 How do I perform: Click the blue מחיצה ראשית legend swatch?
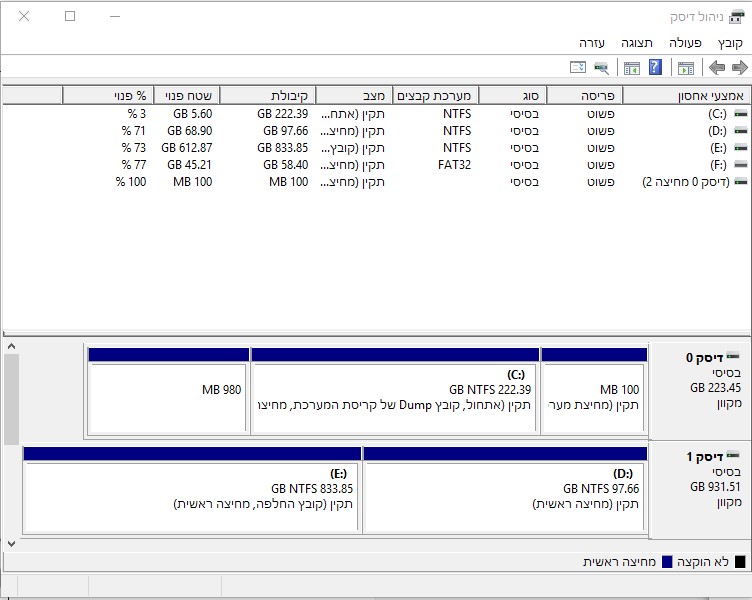point(668,562)
